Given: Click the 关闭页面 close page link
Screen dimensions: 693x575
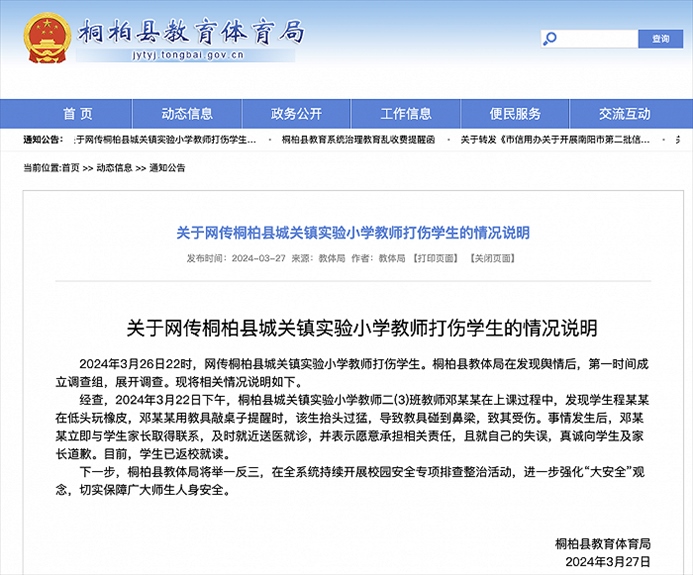Looking at the screenshot, I should click(x=492, y=258).
